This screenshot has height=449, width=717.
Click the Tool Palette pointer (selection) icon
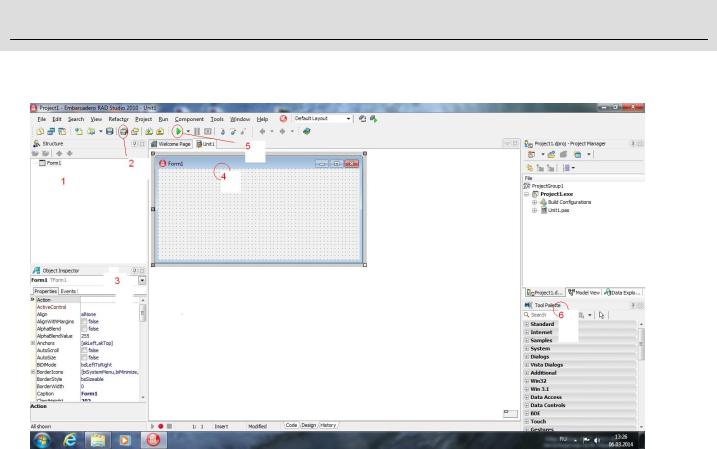601,315
